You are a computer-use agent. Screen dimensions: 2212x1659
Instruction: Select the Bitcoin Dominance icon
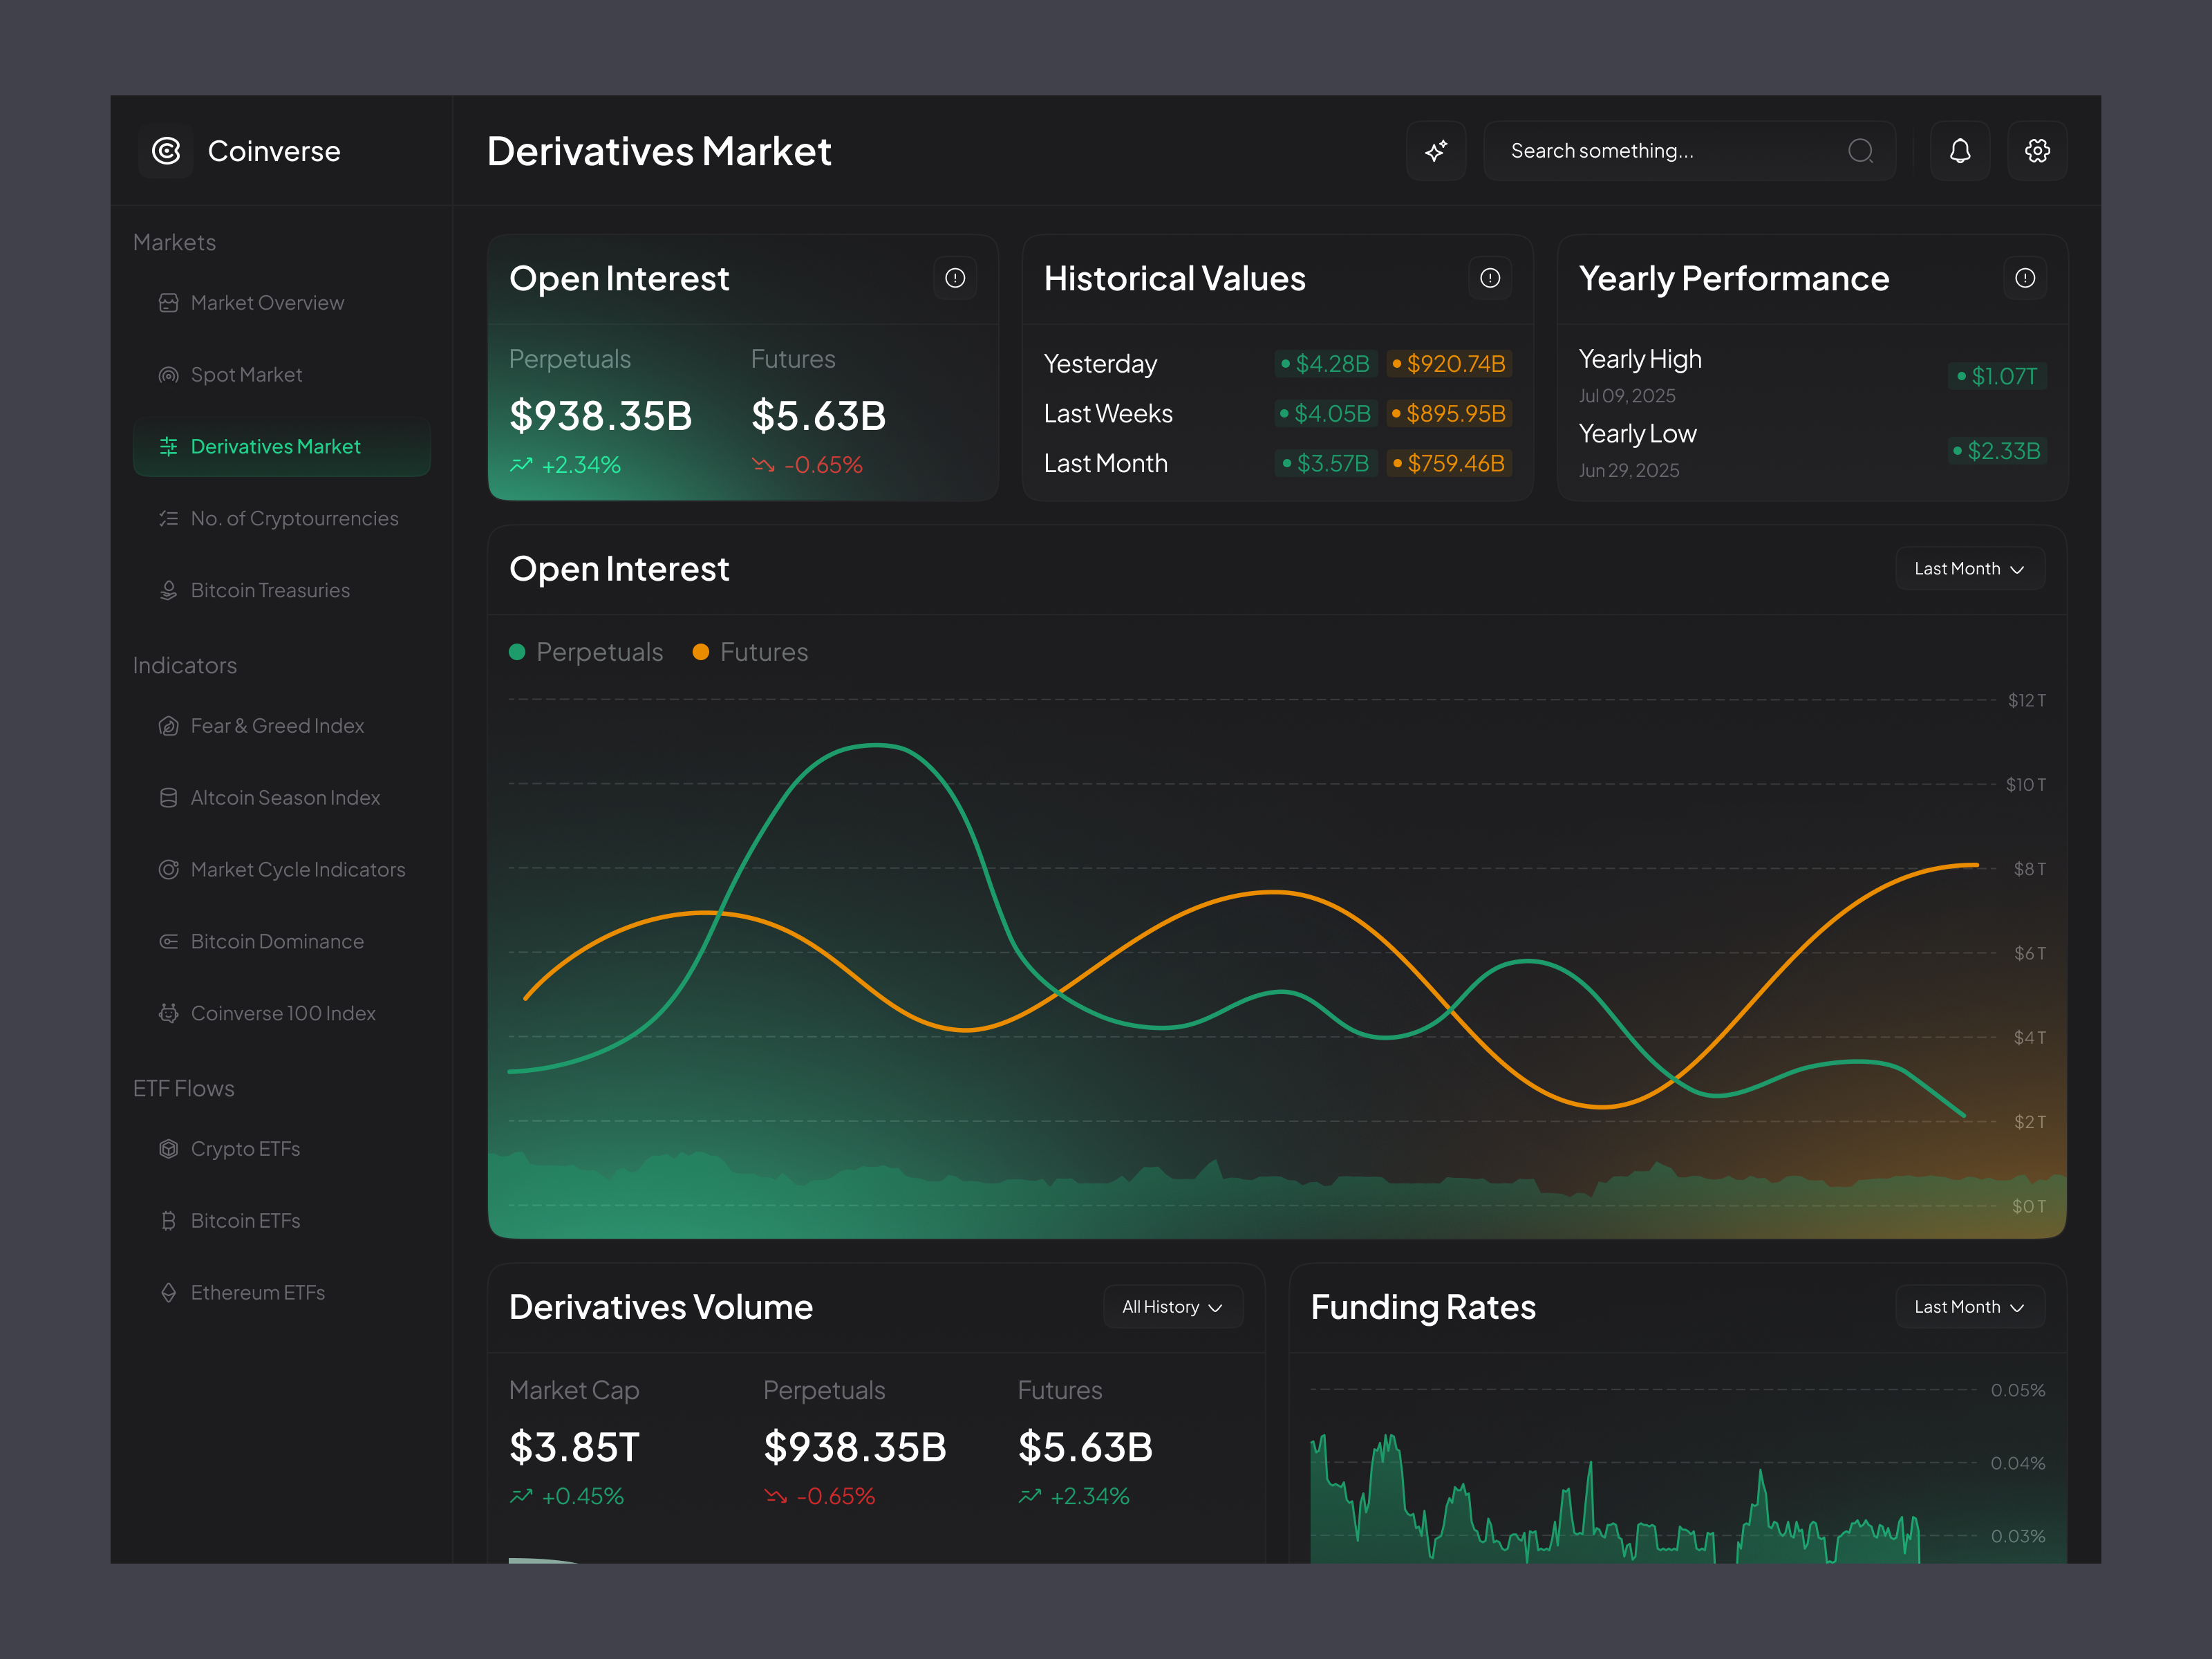168,941
